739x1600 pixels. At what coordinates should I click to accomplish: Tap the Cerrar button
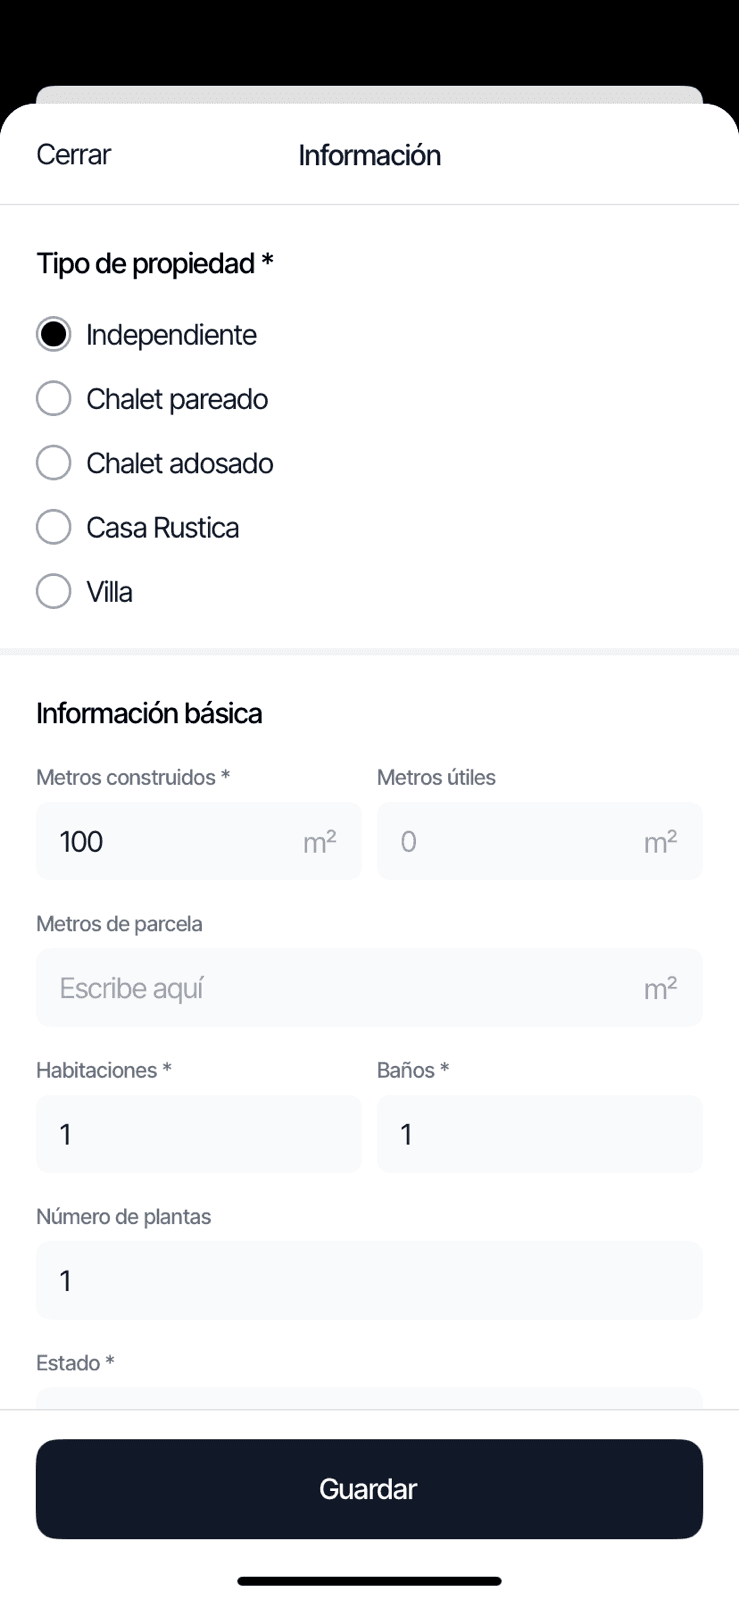point(73,155)
